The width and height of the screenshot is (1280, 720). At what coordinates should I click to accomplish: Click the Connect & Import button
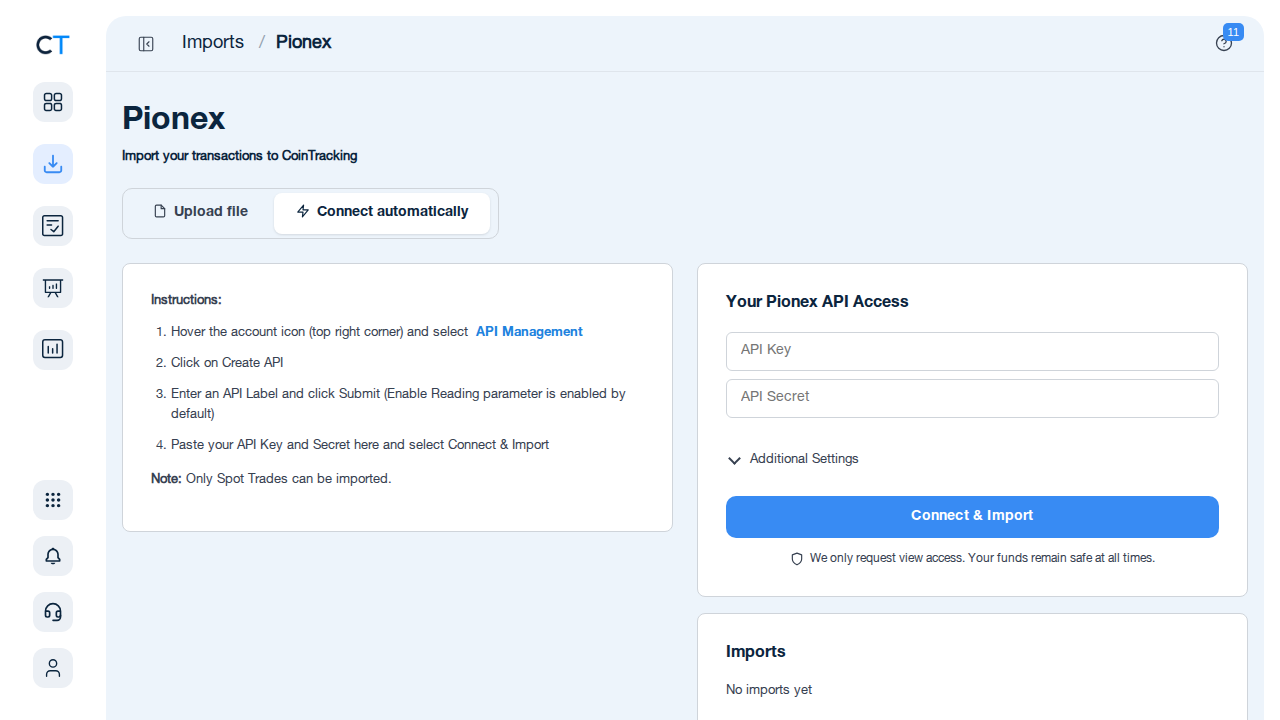(972, 517)
